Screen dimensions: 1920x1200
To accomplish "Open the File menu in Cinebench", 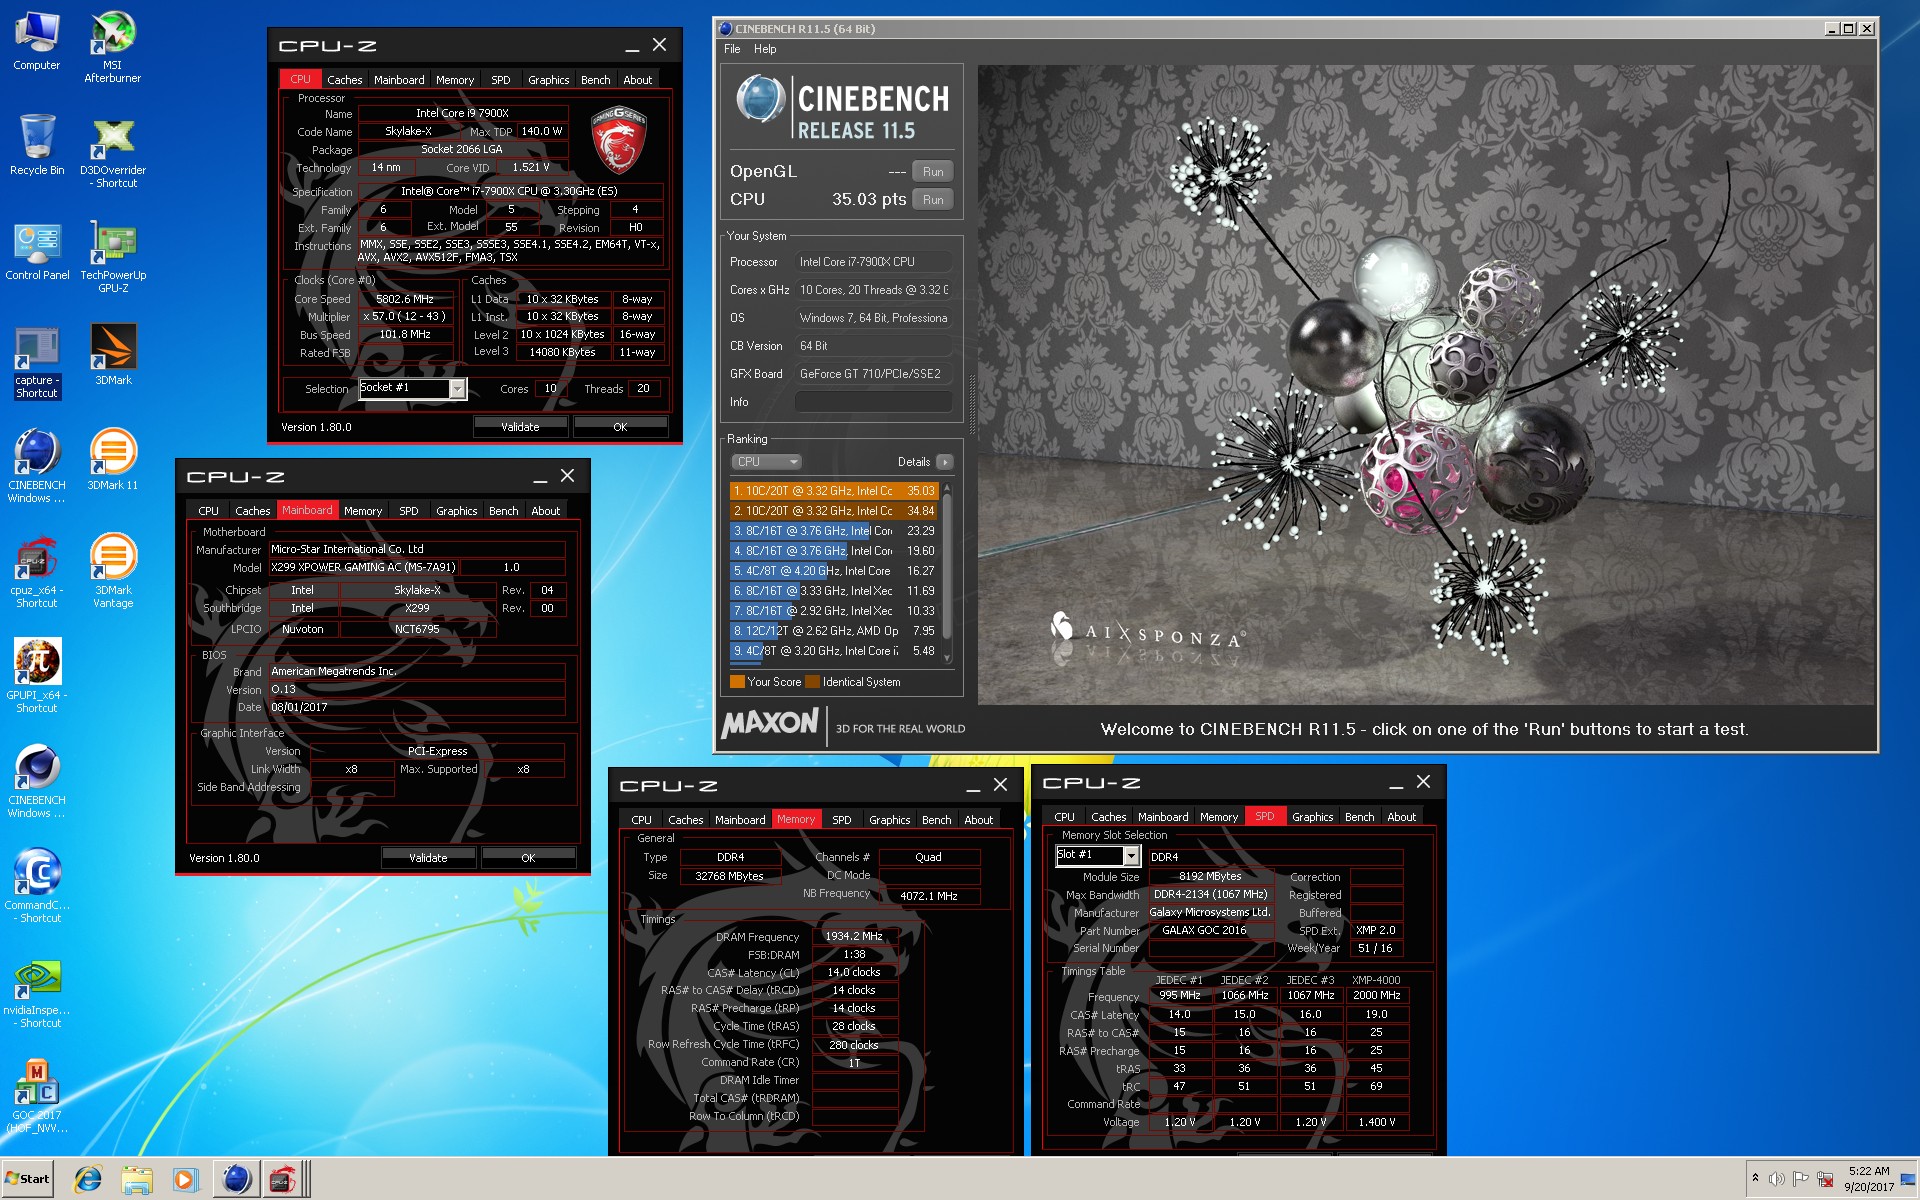I will (x=732, y=49).
